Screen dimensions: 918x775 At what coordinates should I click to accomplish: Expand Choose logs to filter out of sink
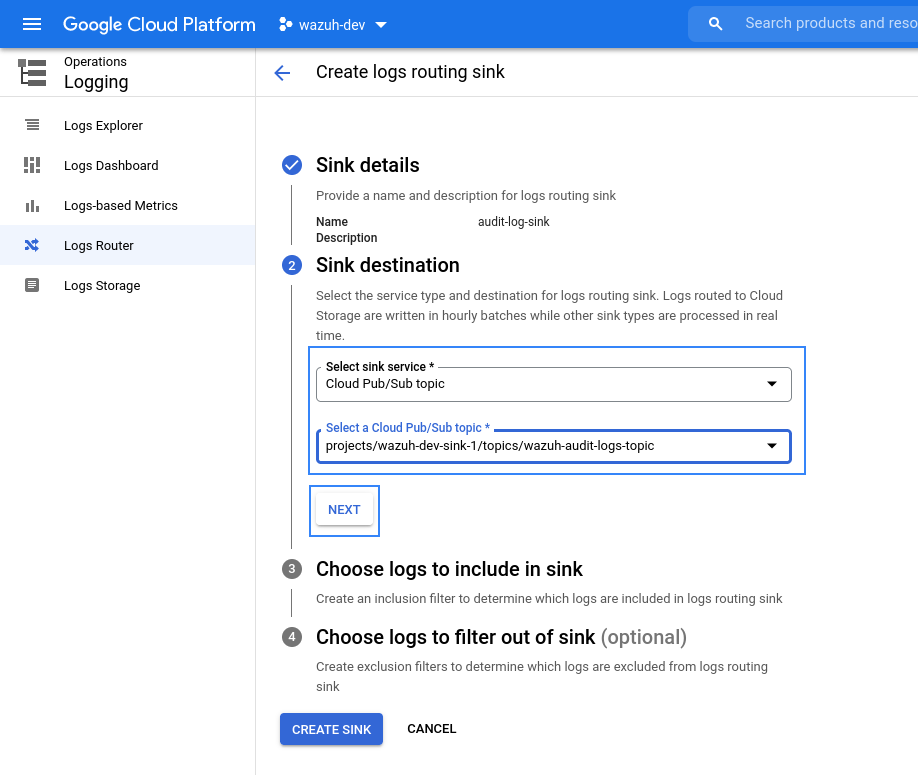pyautogui.click(x=501, y=637)
